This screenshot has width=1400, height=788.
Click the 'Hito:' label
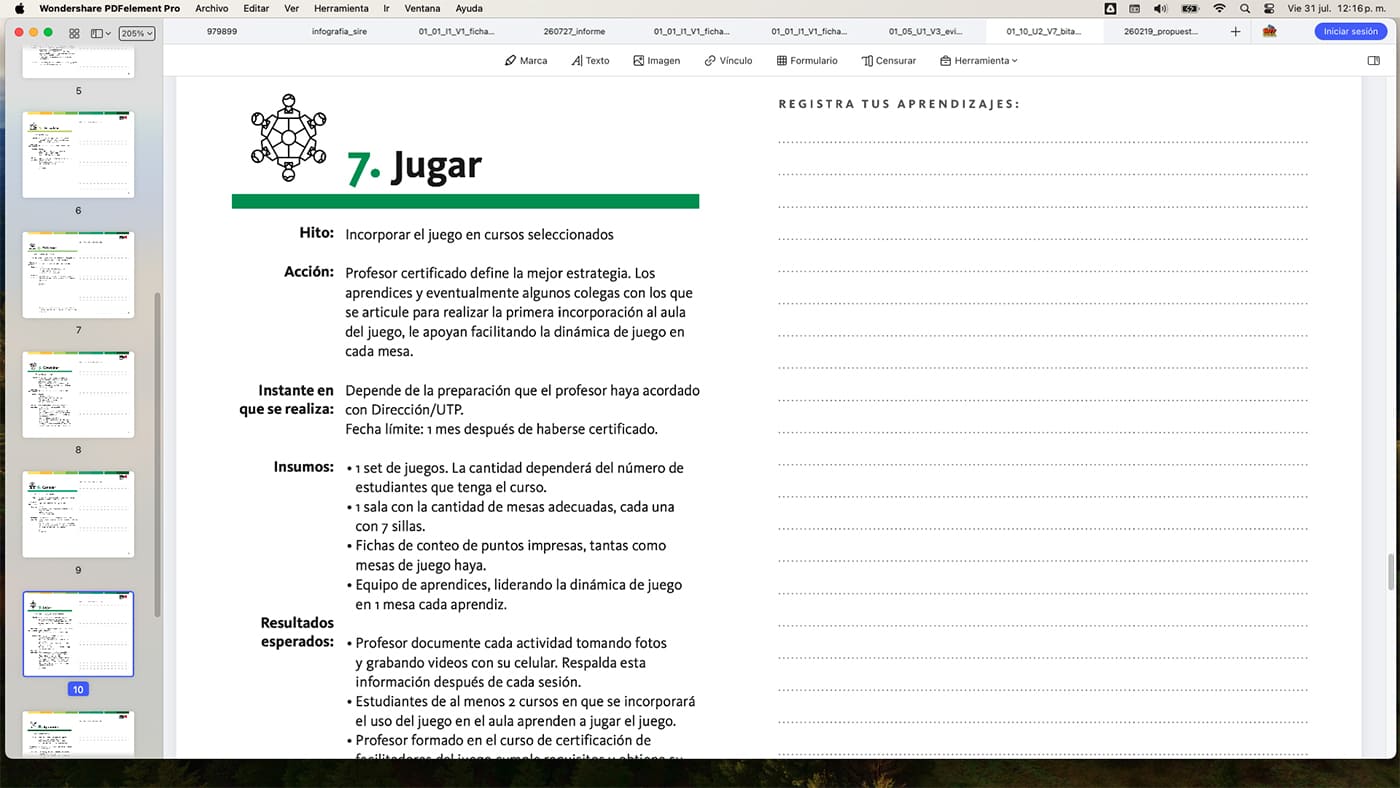tap(316, 233)
